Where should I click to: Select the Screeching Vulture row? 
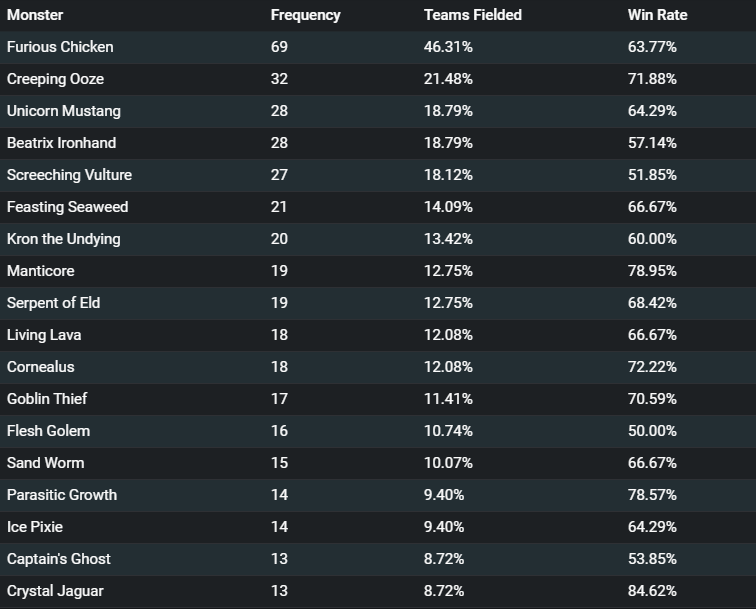[378, 175]
